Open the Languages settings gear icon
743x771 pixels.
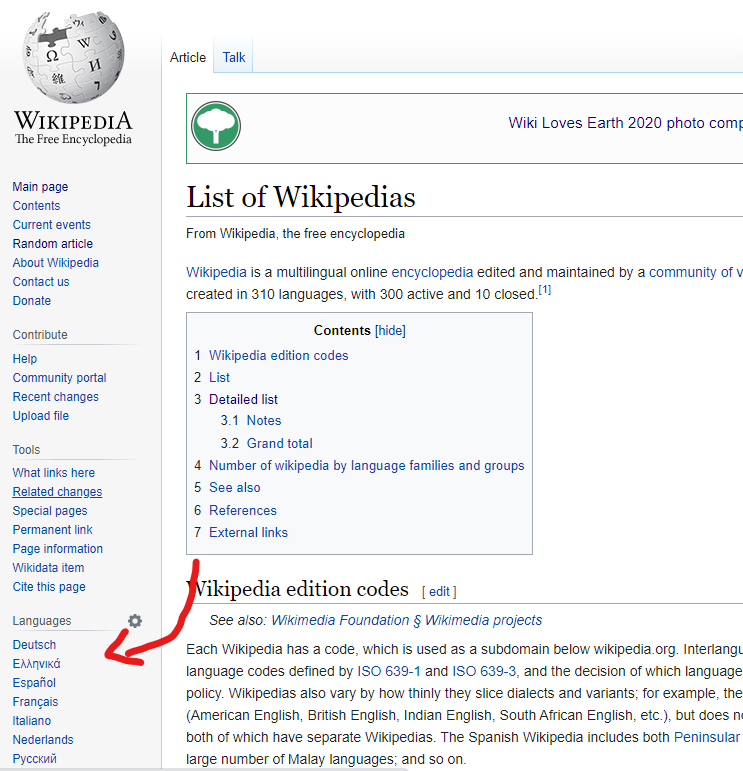point(135,621)
